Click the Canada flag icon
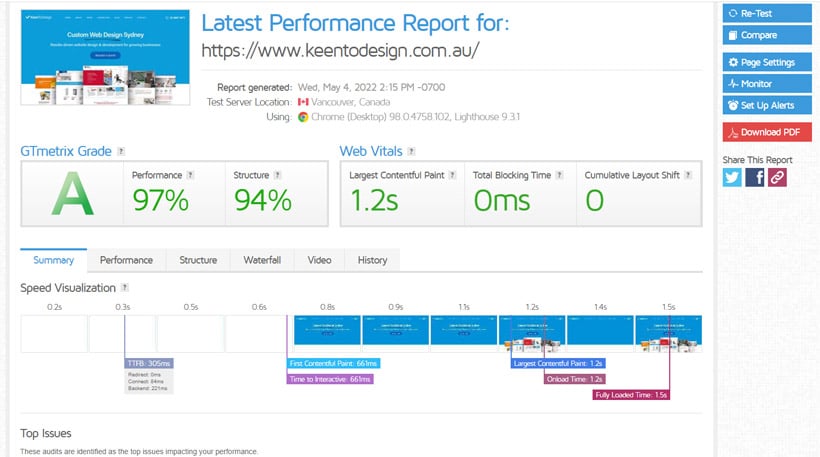Viewport: 820px width, 457px height. (x=303, y=102)
